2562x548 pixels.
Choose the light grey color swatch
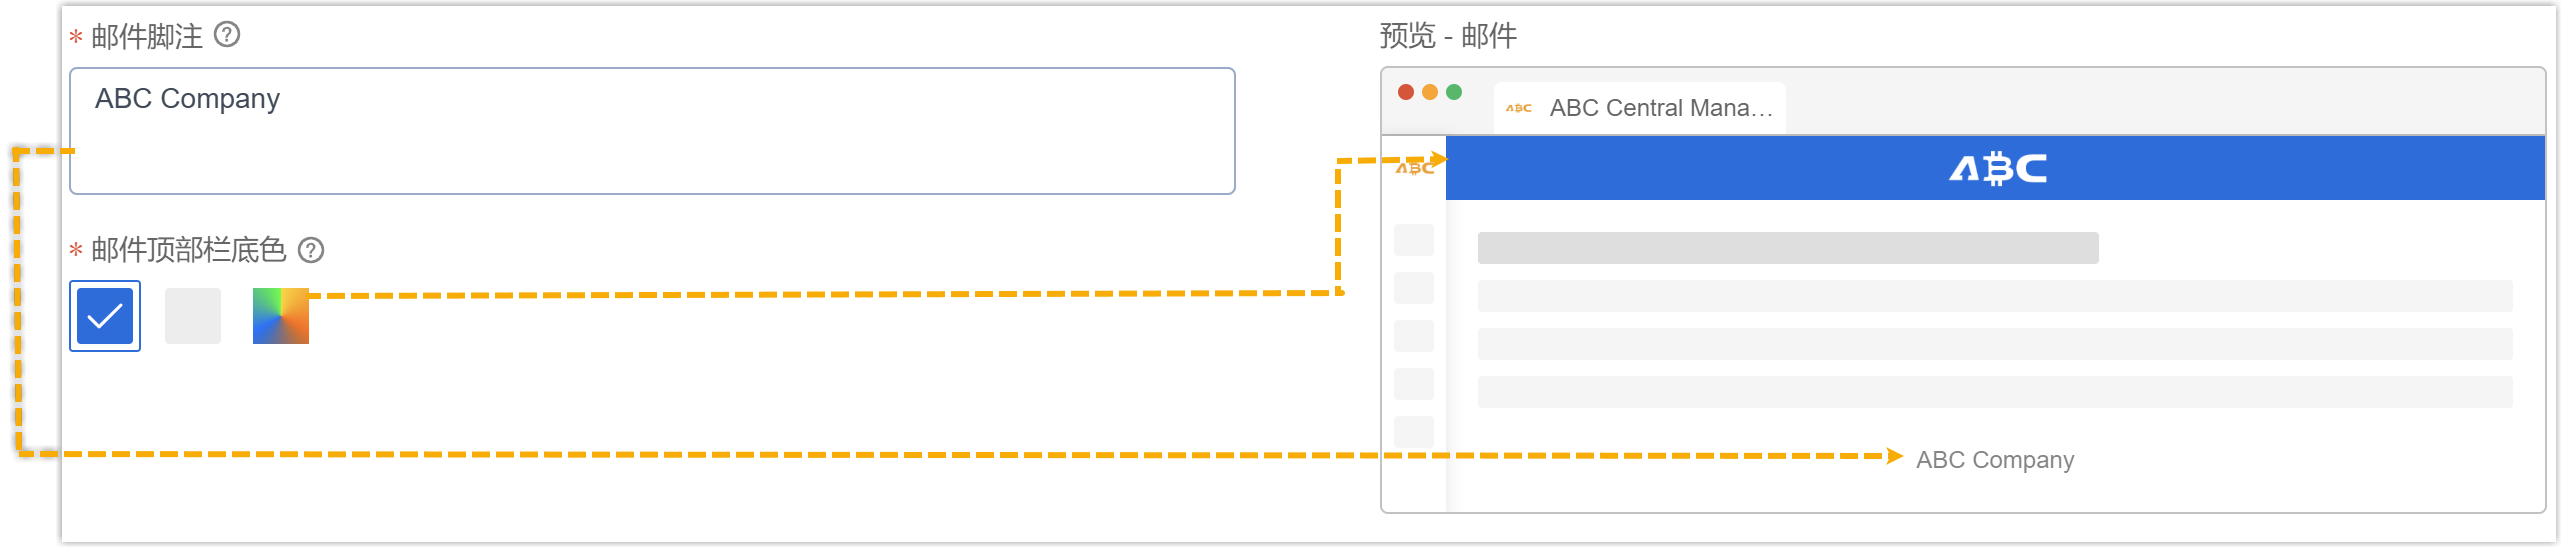pos(193,316)
